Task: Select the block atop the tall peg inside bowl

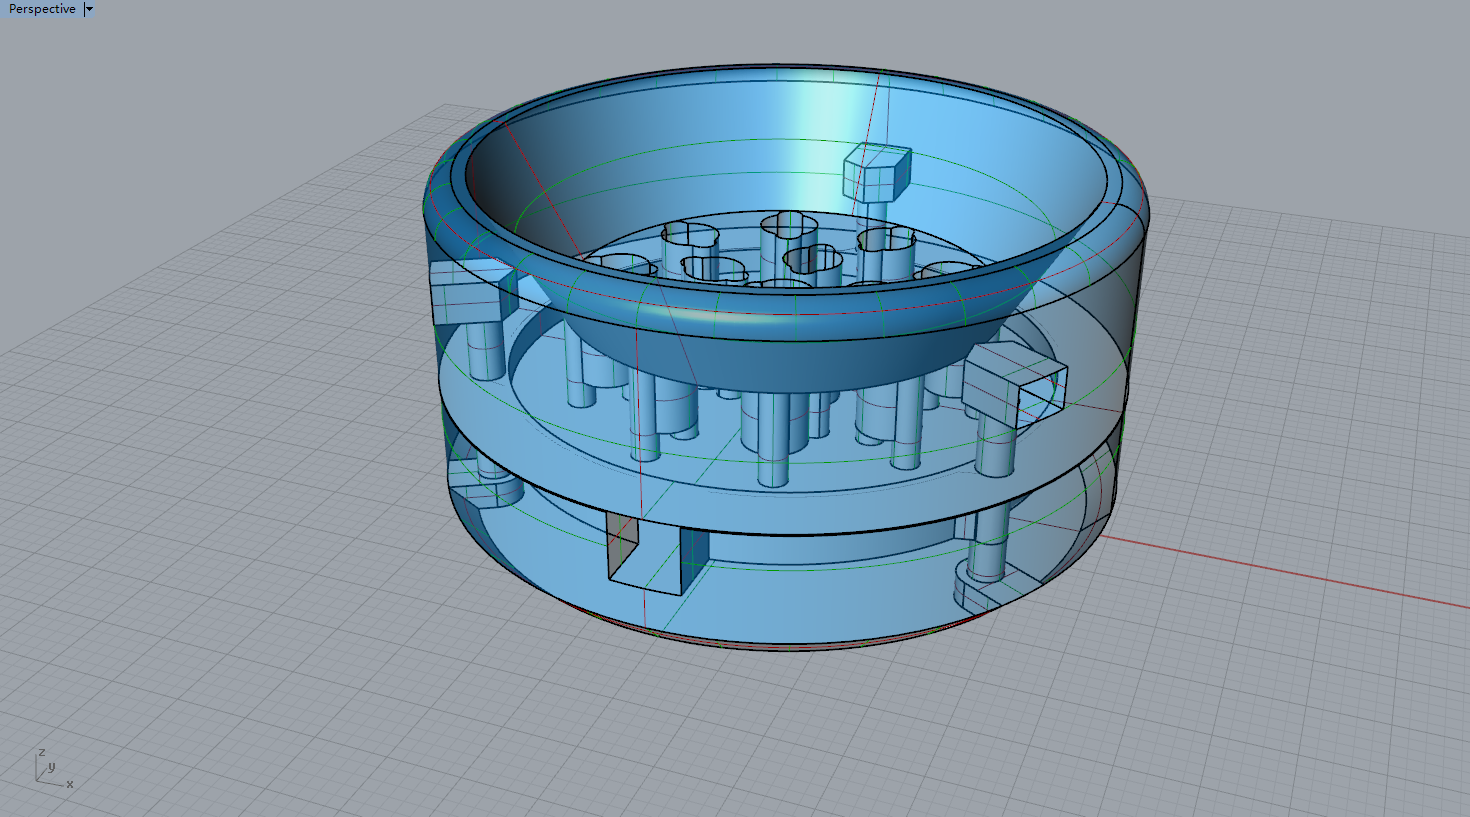Action: pyautogui.click(x=877, y=172)
